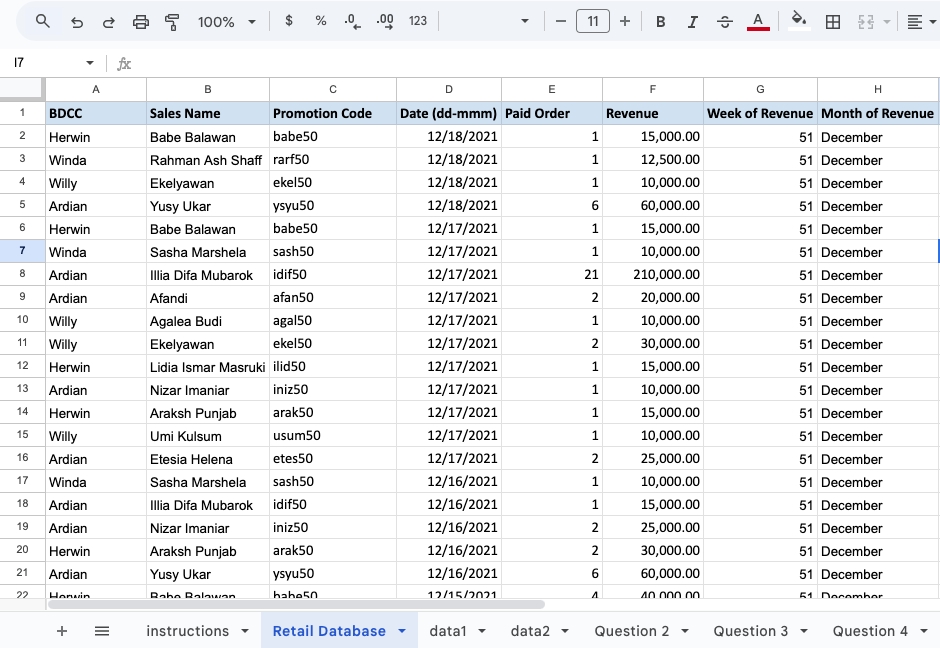Click the merge cells icon

pos(864,20)
